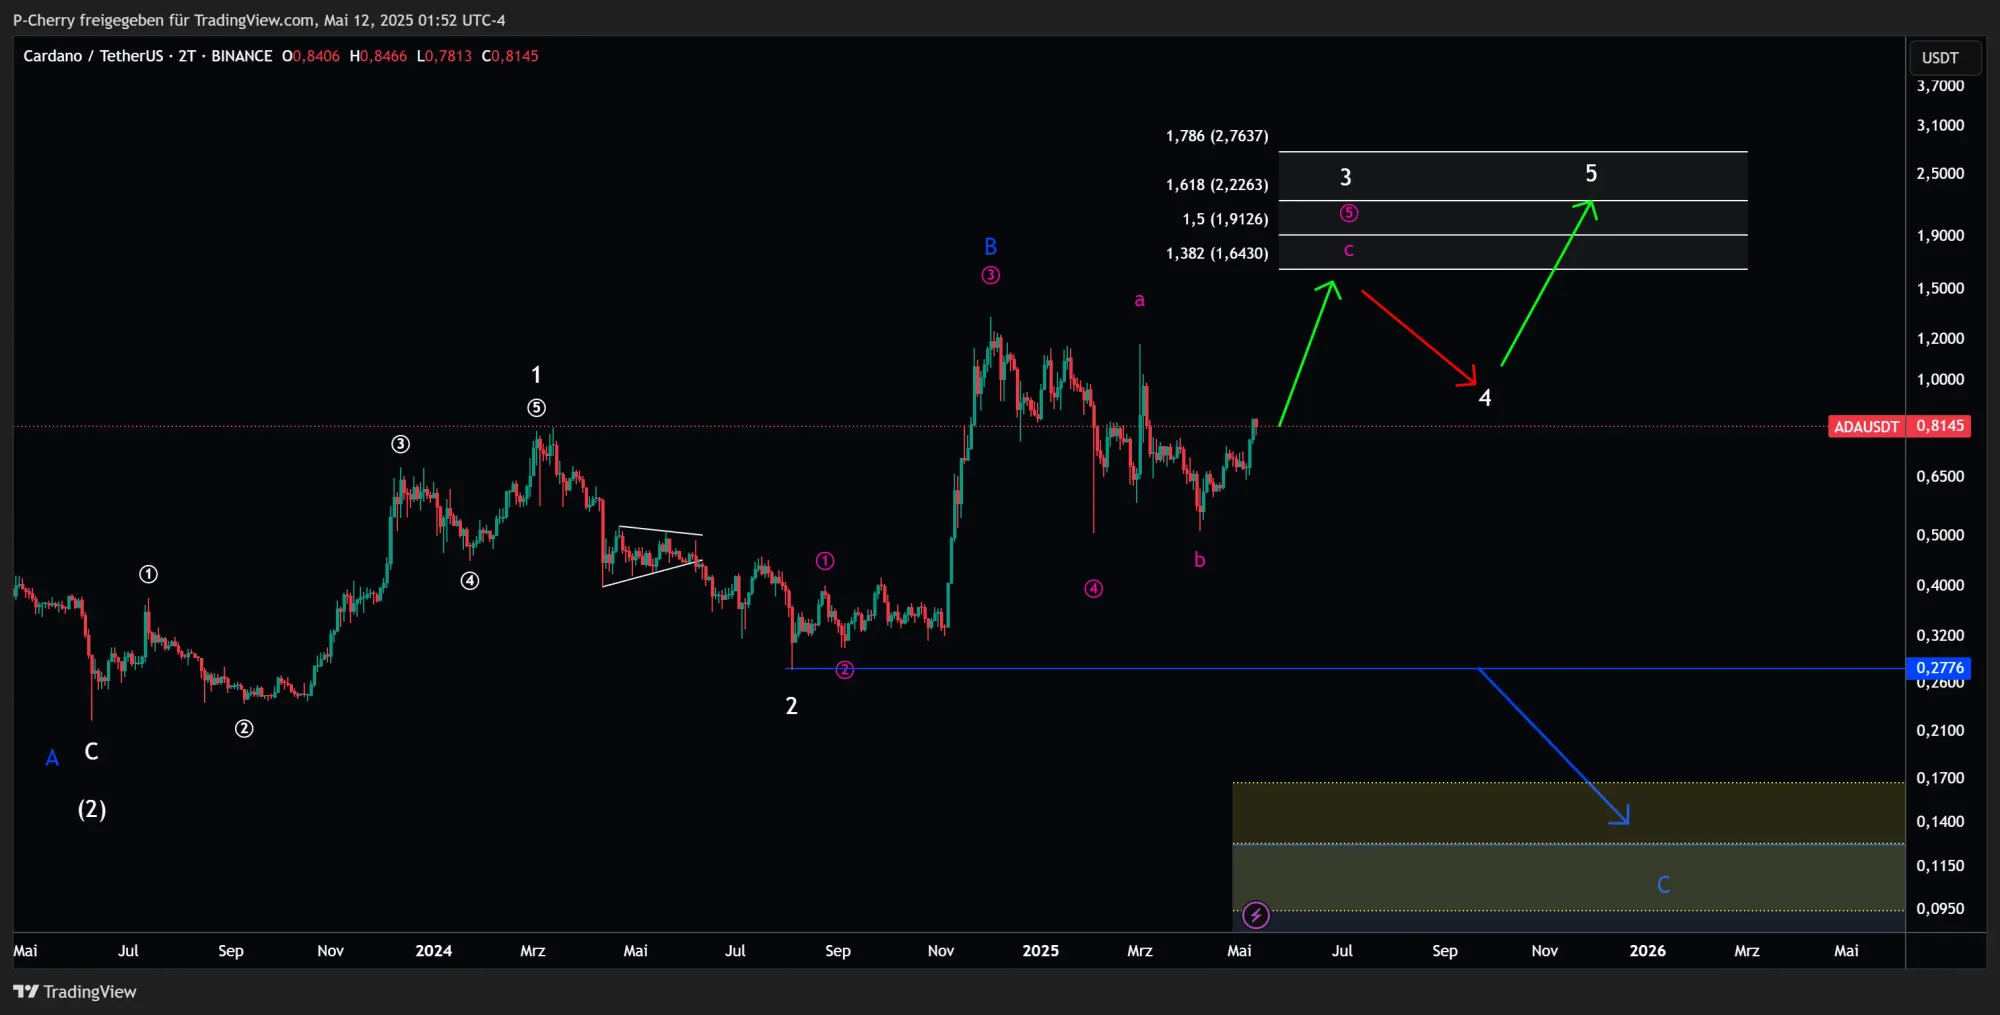Open the USDT currency selector

1944,58
